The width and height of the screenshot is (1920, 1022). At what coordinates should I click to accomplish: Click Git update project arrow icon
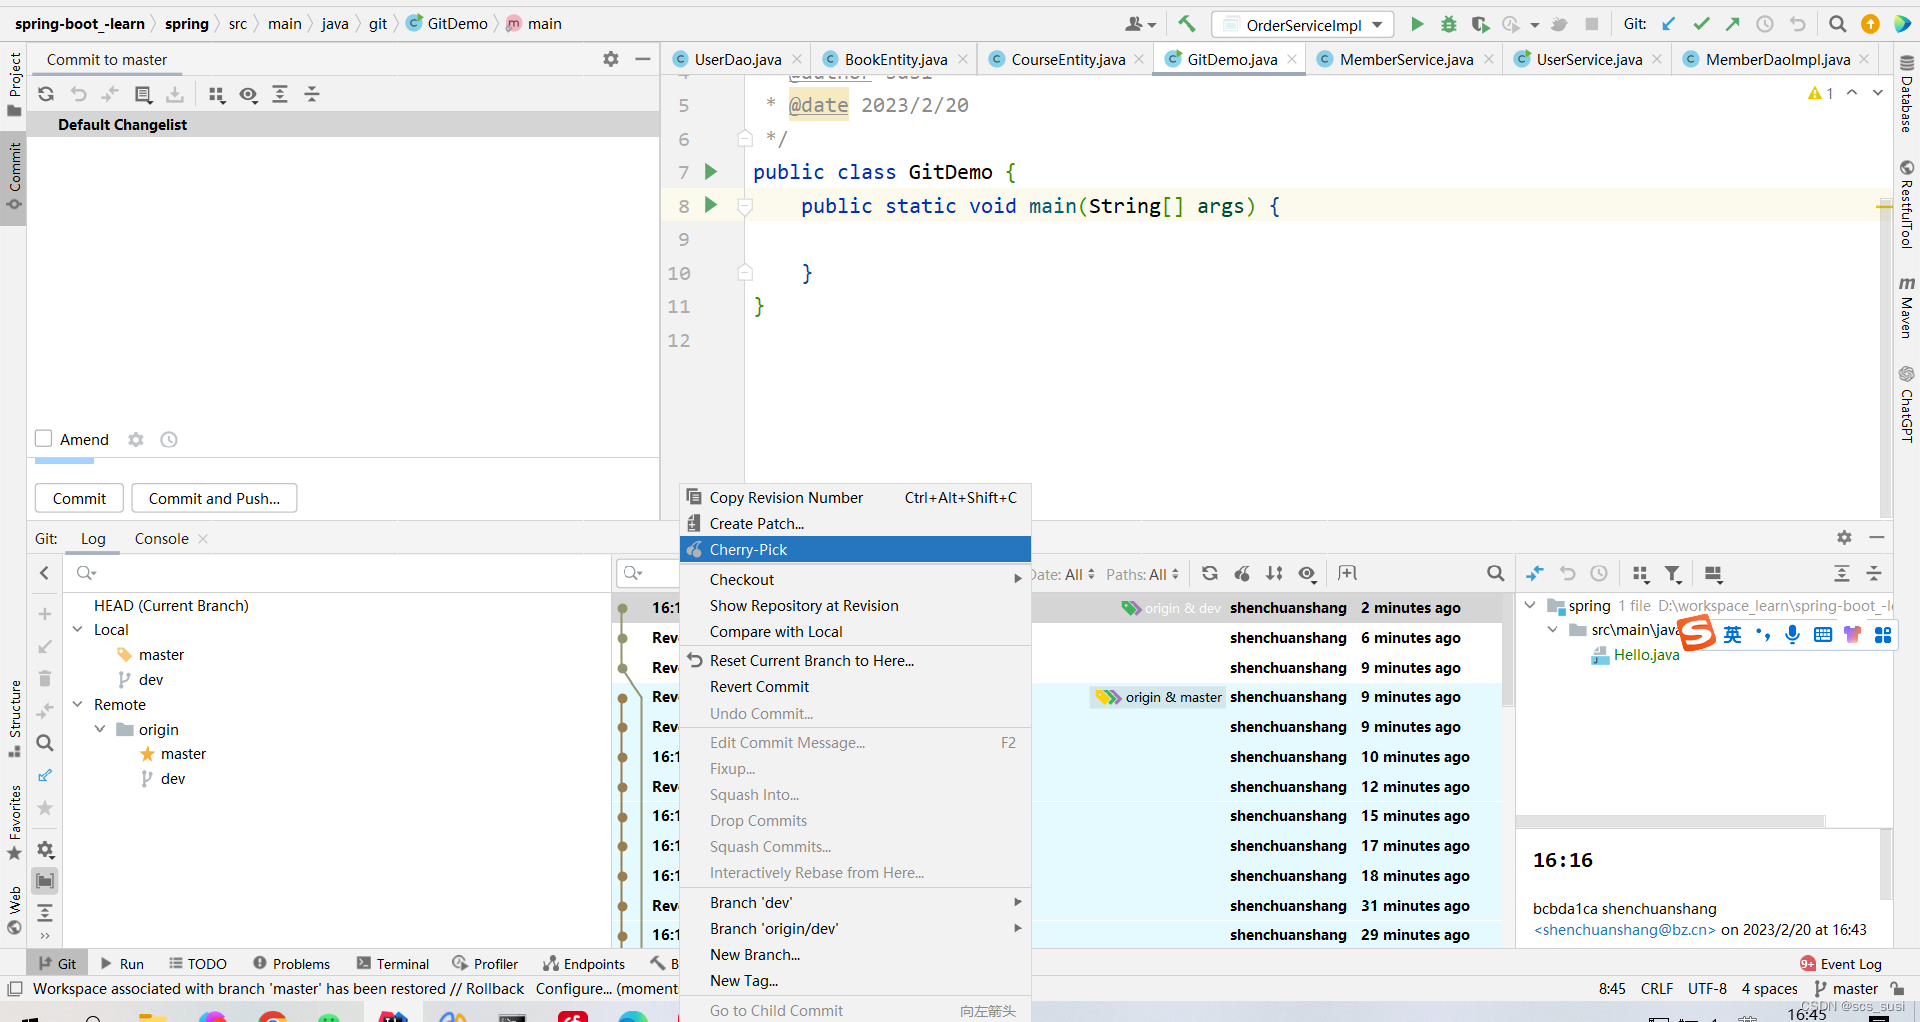(x=1669, y=24)
